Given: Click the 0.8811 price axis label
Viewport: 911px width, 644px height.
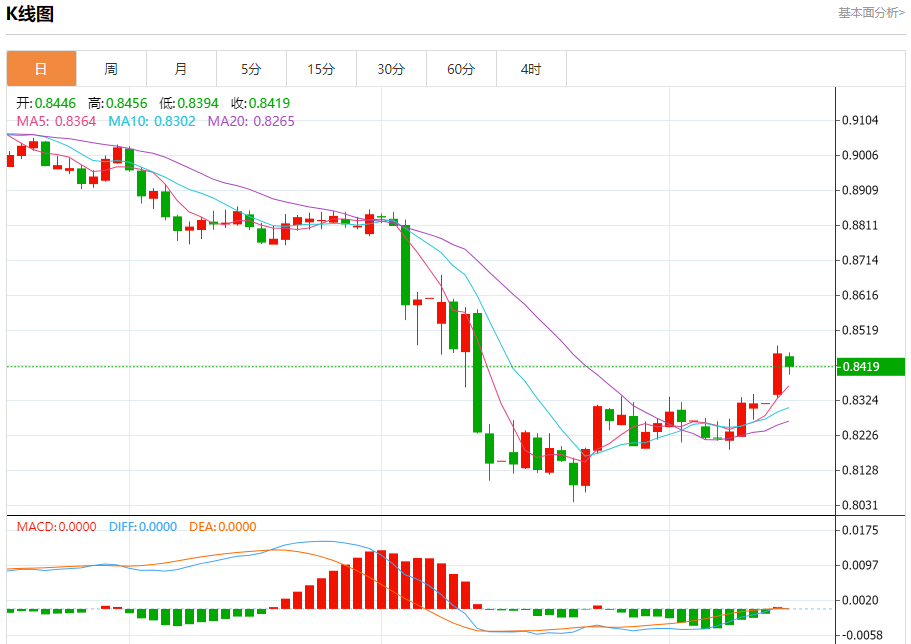Looking at the screenshot, I should [x=860, y=225].
